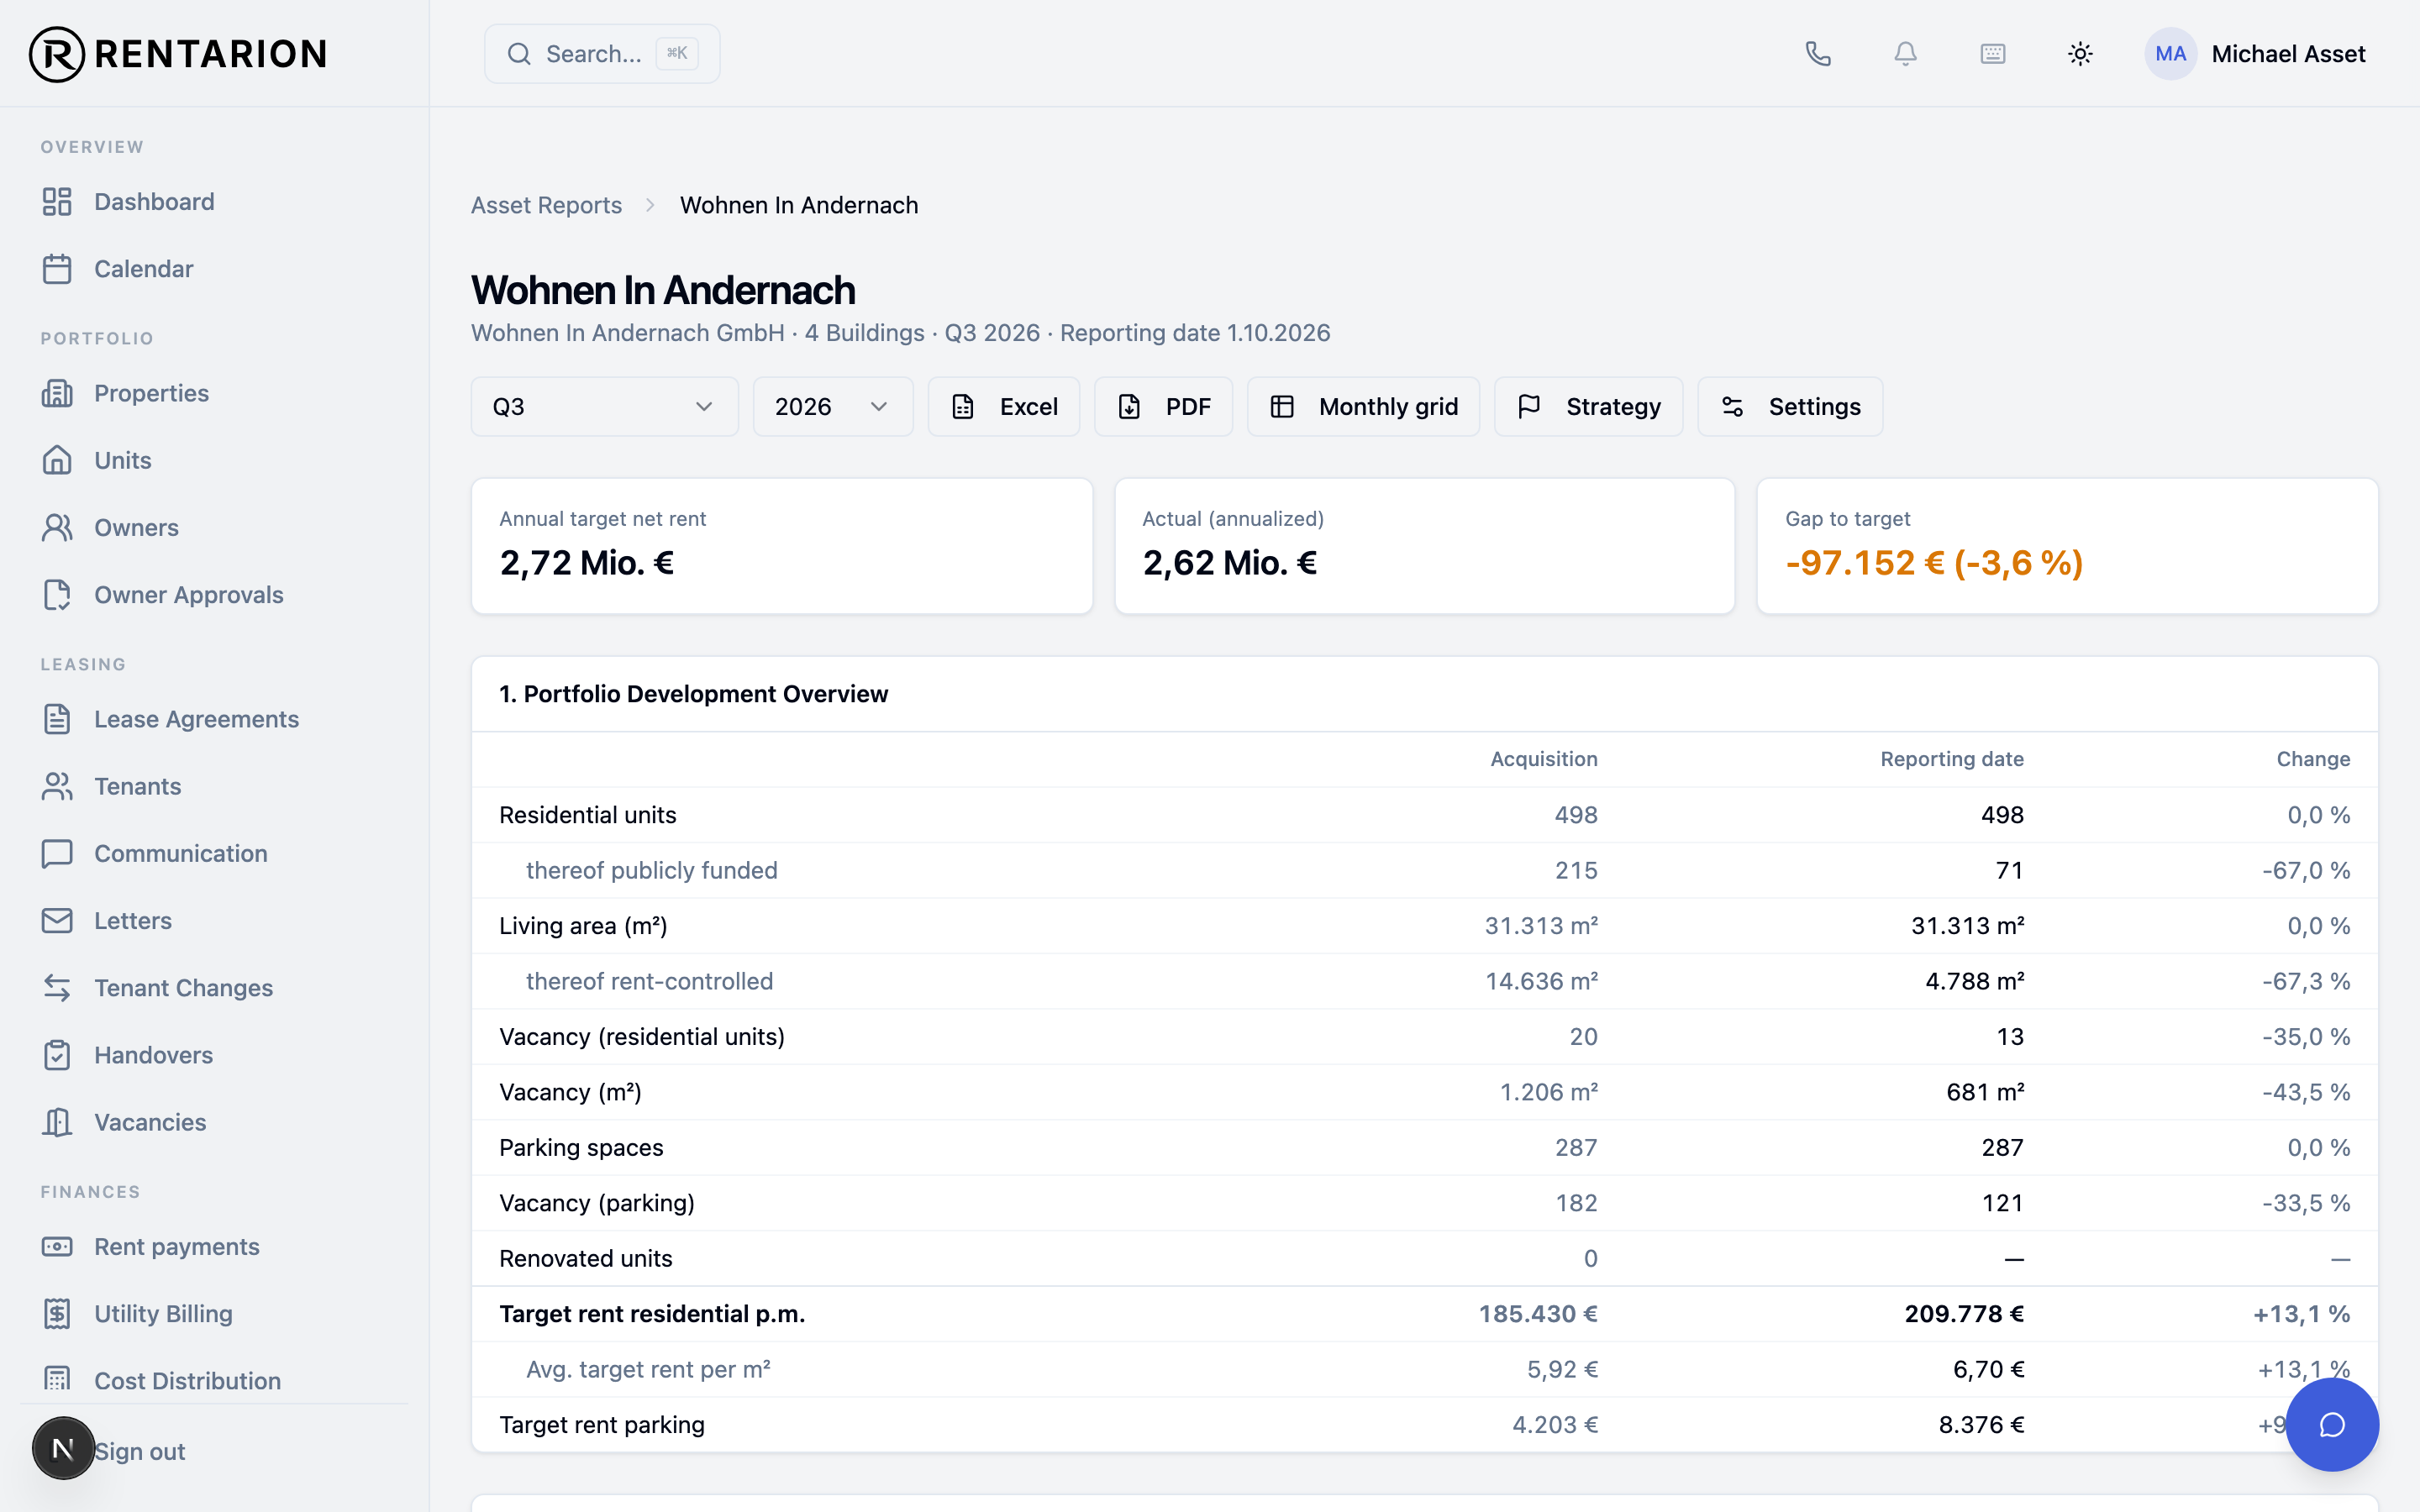Open Calendar menu item

click(144, 269)
